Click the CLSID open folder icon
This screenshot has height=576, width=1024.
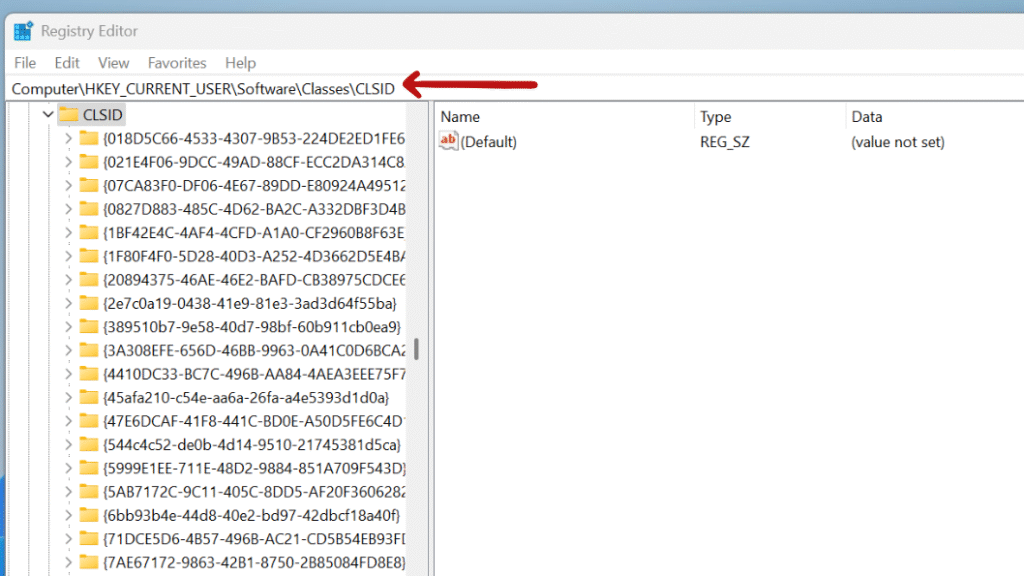click(x=69, y=114)
